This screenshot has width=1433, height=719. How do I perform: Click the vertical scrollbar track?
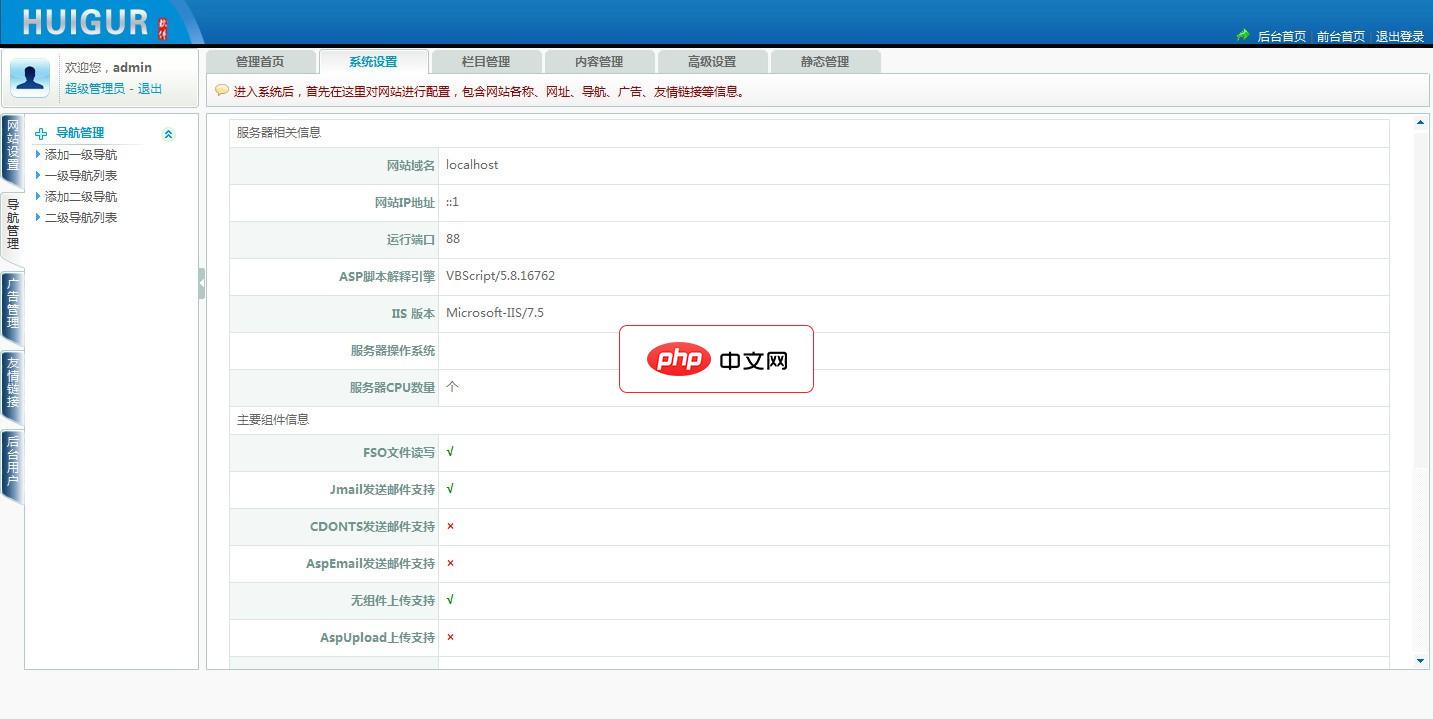[x=1420, y=391]
